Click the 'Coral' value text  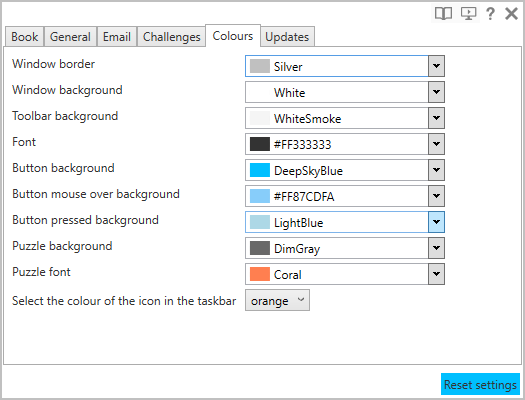[x=288, y=275]
